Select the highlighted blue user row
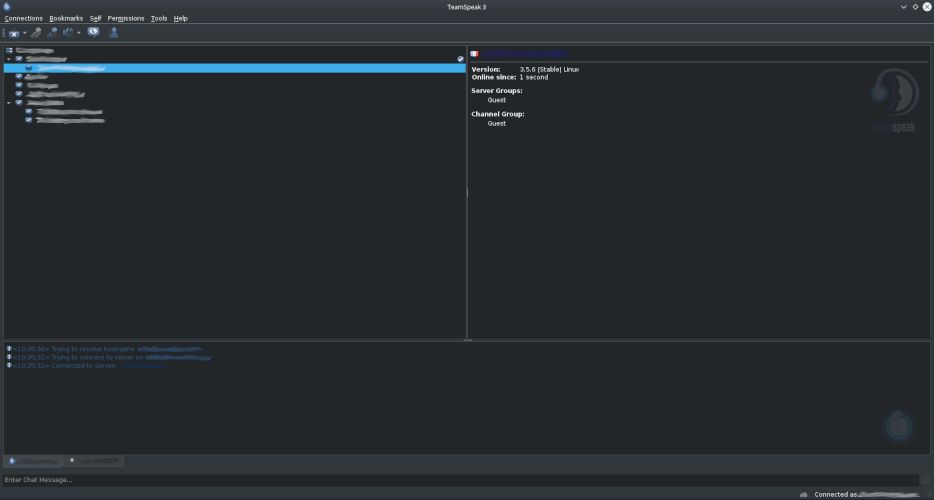This screenshot has height=500, width=934. [x=235, y=68]
